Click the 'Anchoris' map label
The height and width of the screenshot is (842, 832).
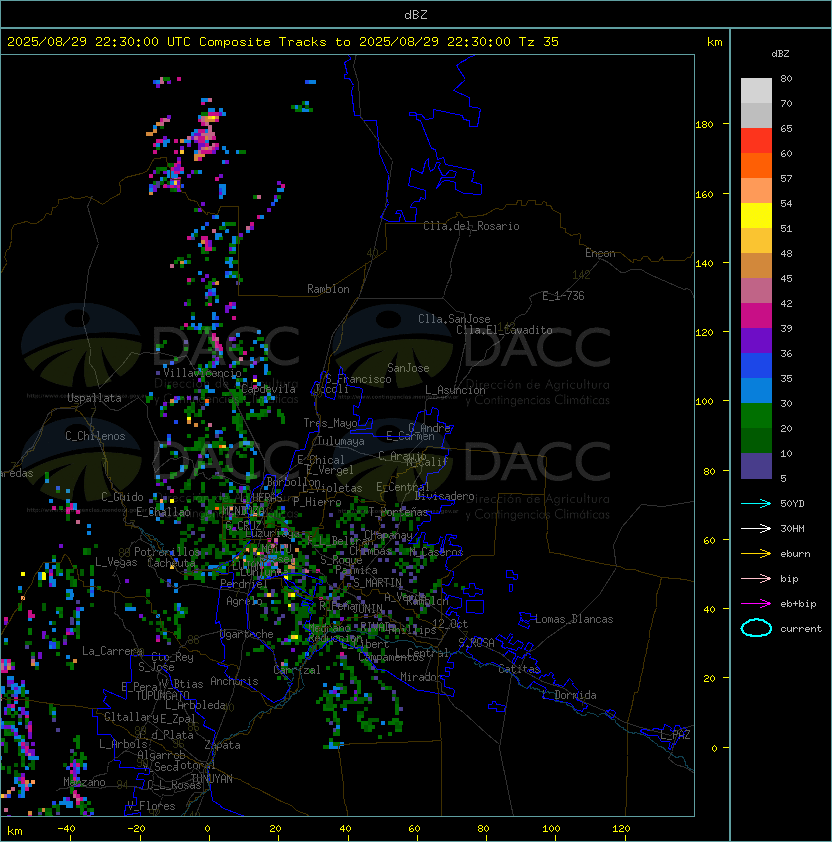pyautogui.click(x=234, y=681)
